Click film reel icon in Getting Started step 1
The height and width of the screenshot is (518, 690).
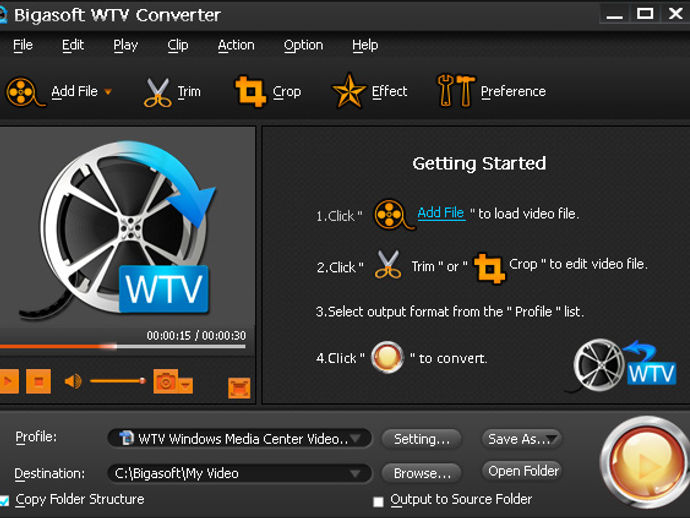coord(393,215)
